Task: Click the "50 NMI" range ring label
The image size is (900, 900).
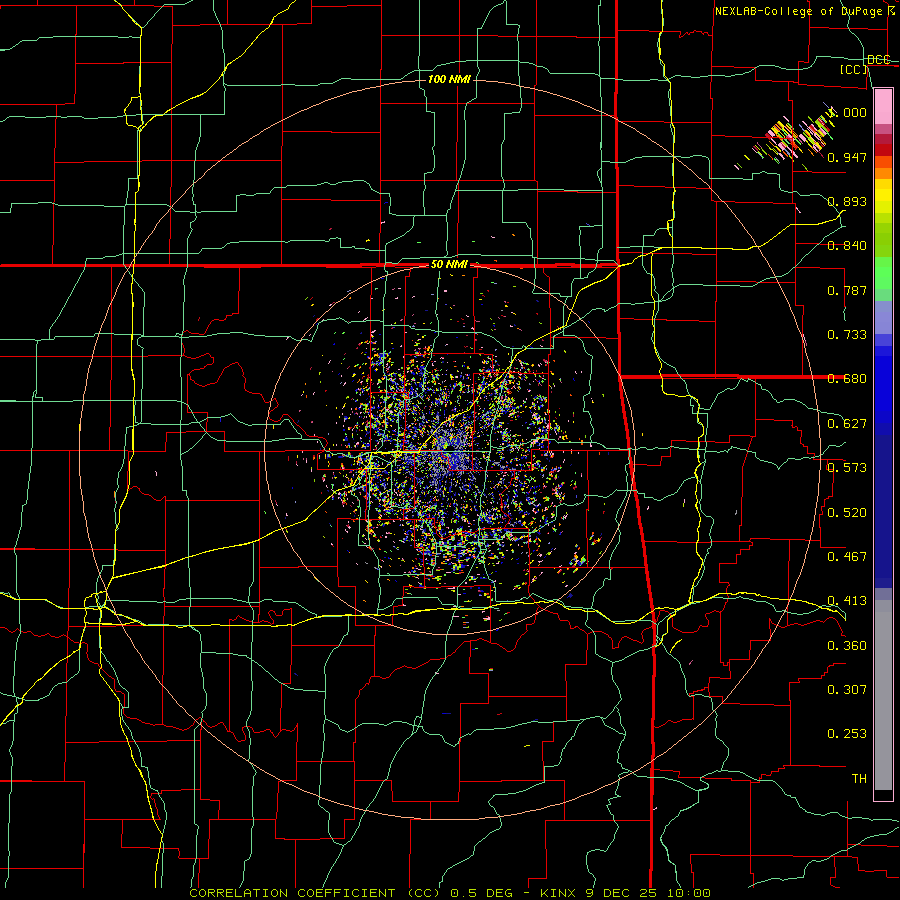Action: (x=449, y=265)
